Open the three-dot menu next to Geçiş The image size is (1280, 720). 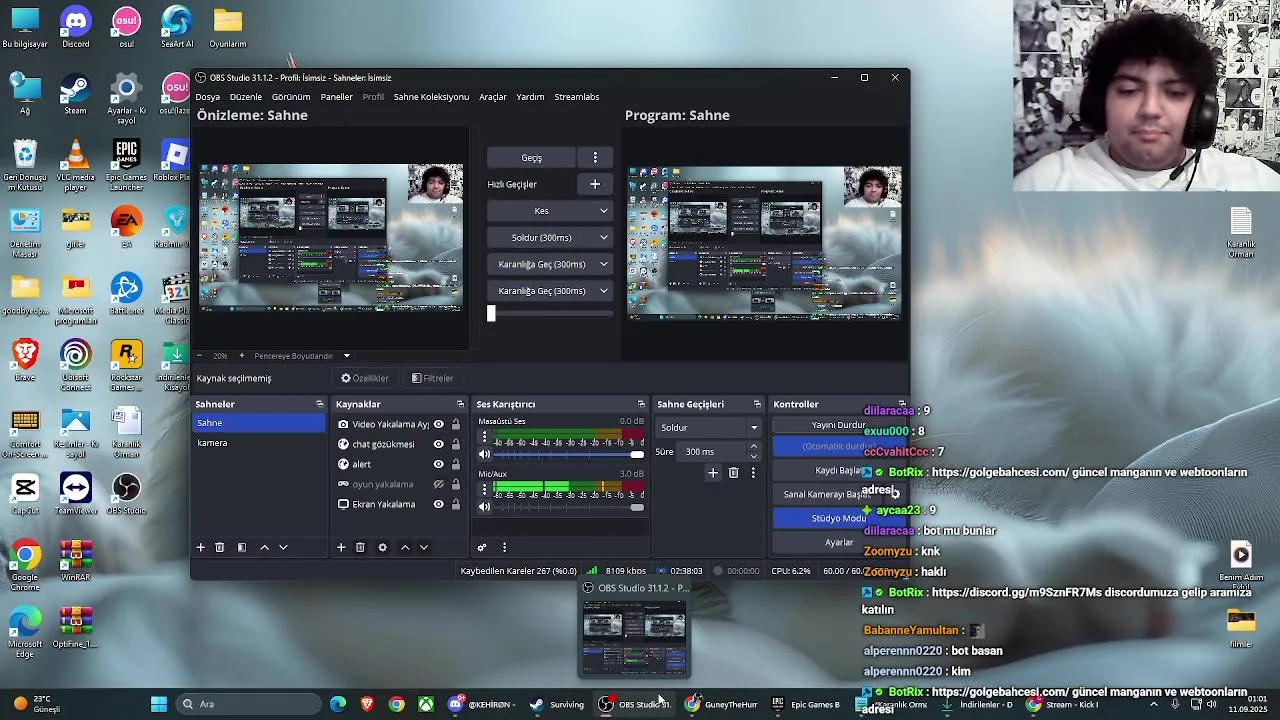click(x=595, y=158)
